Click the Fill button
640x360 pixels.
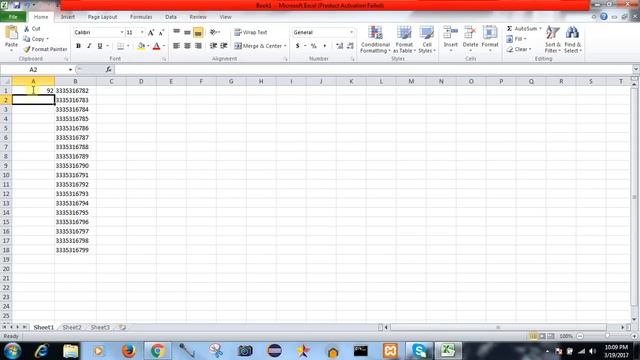(516, 39)
